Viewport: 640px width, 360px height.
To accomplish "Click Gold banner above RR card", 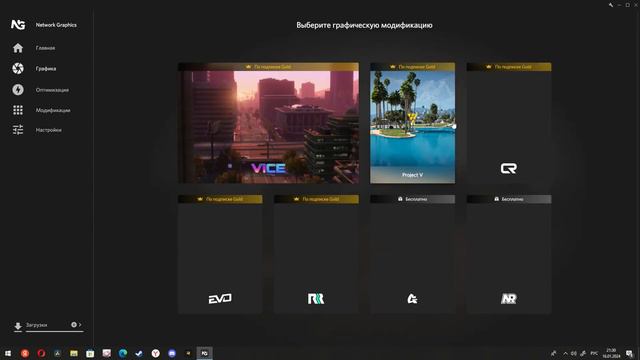I will (x=316, y=199).
